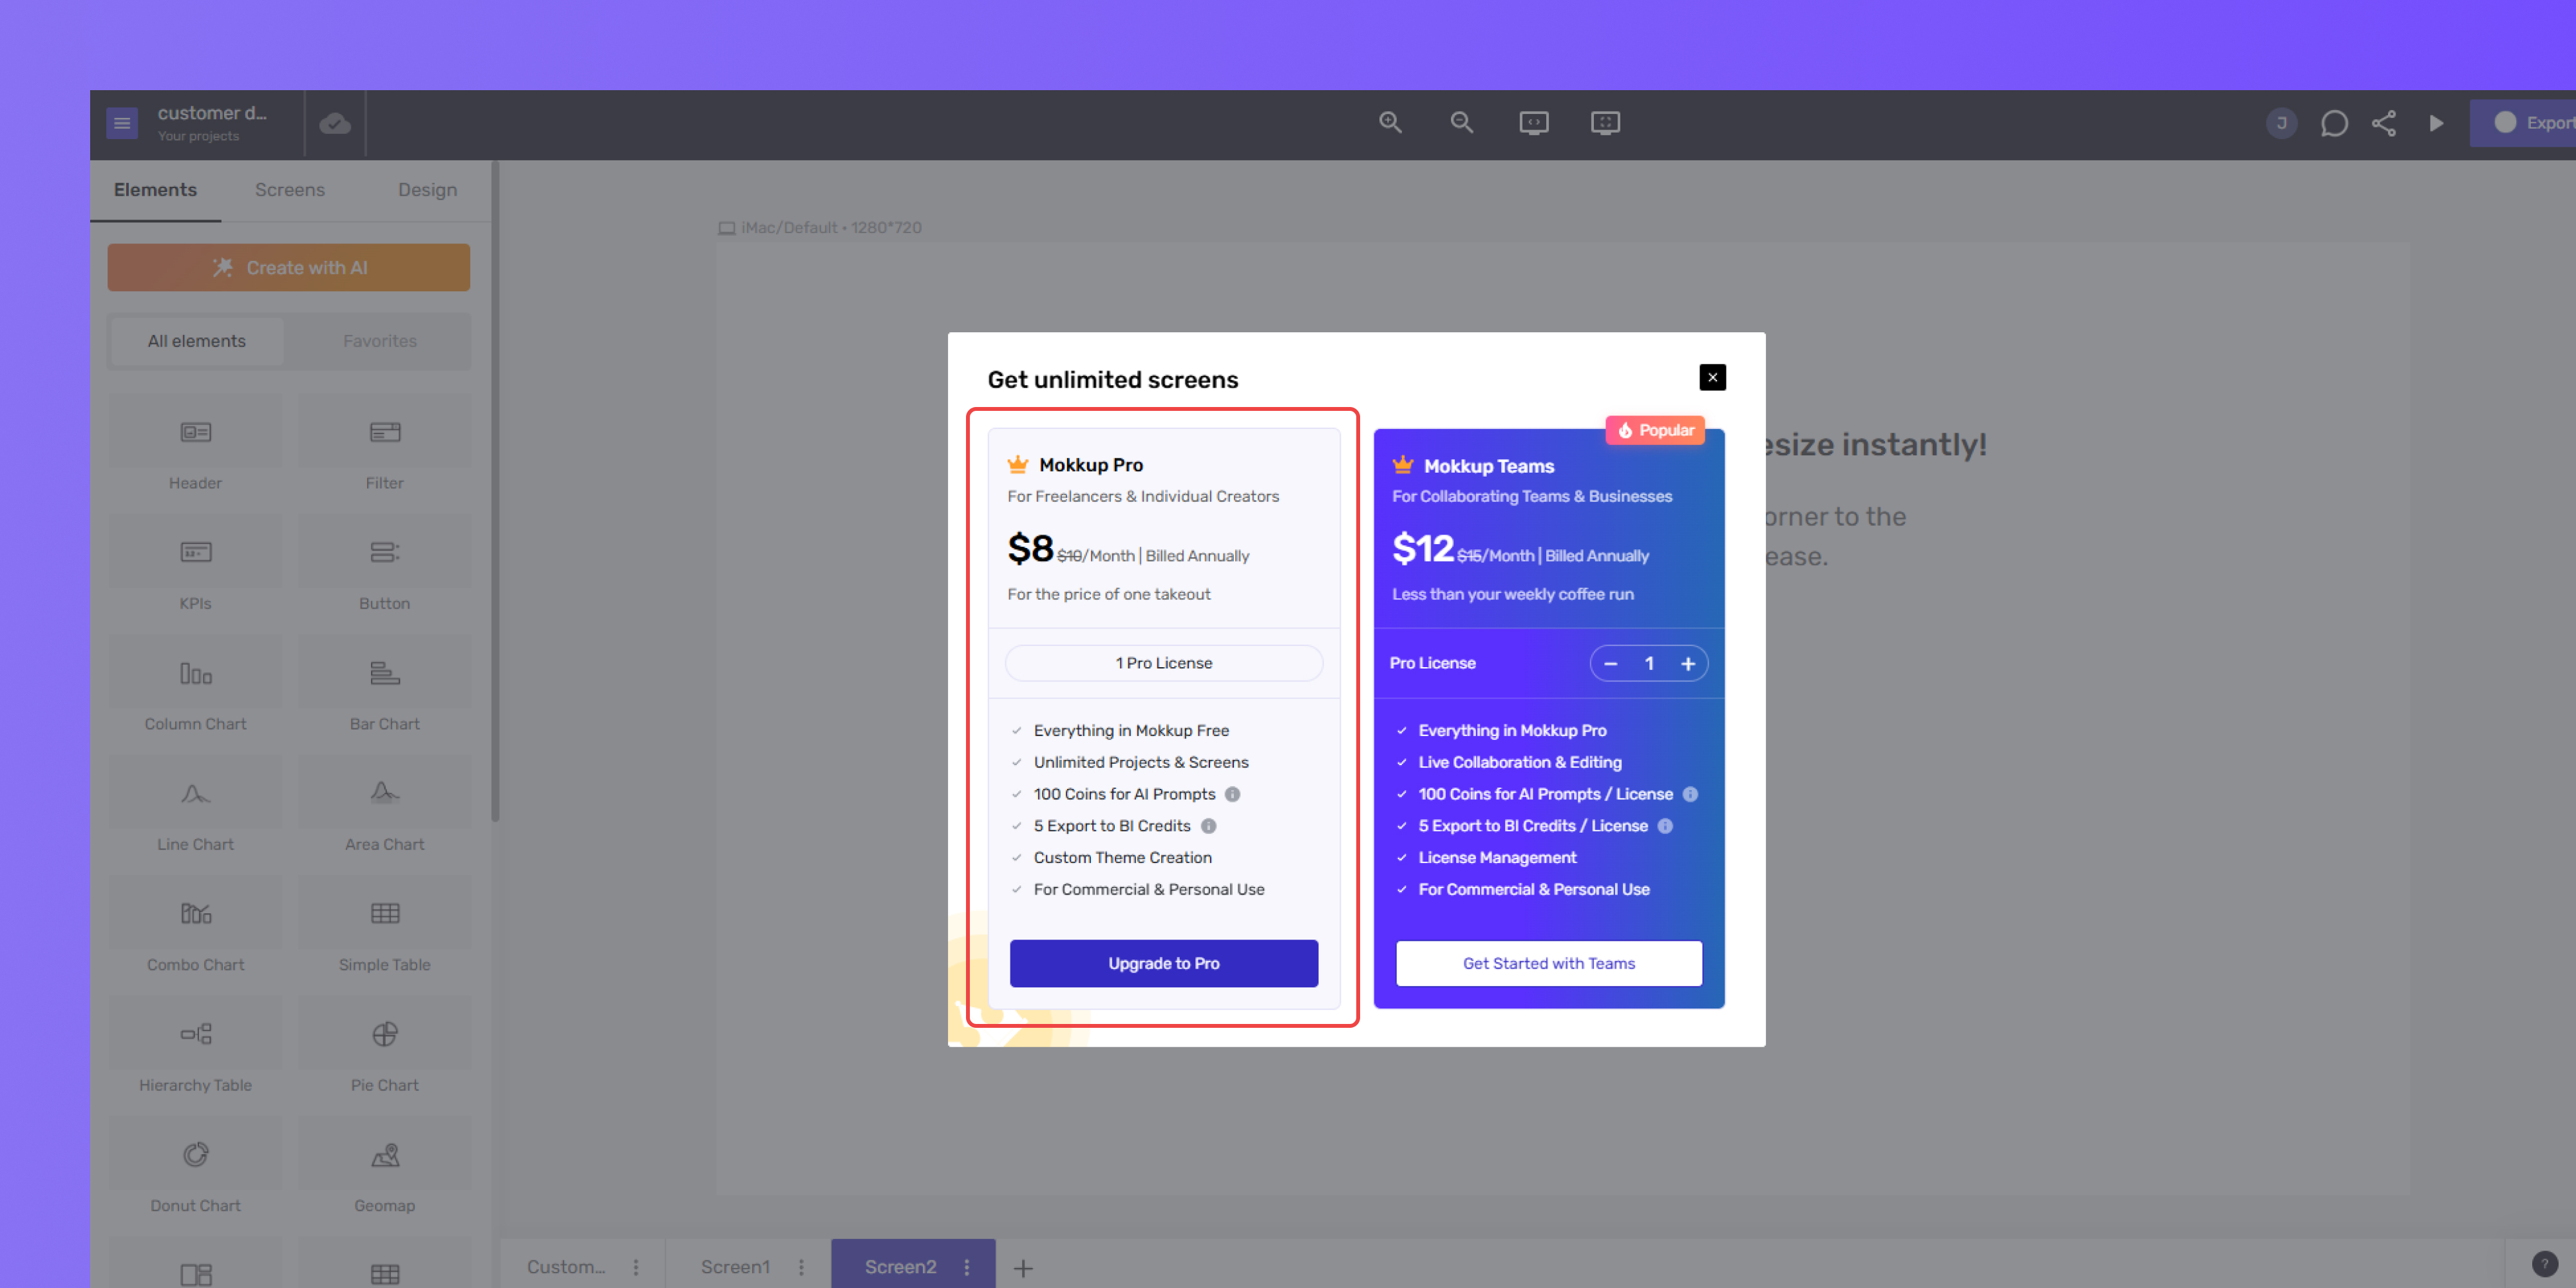Zoom in on the canvas
The width and height of the screenshot is (2576, 1288).
(1390, 122)
